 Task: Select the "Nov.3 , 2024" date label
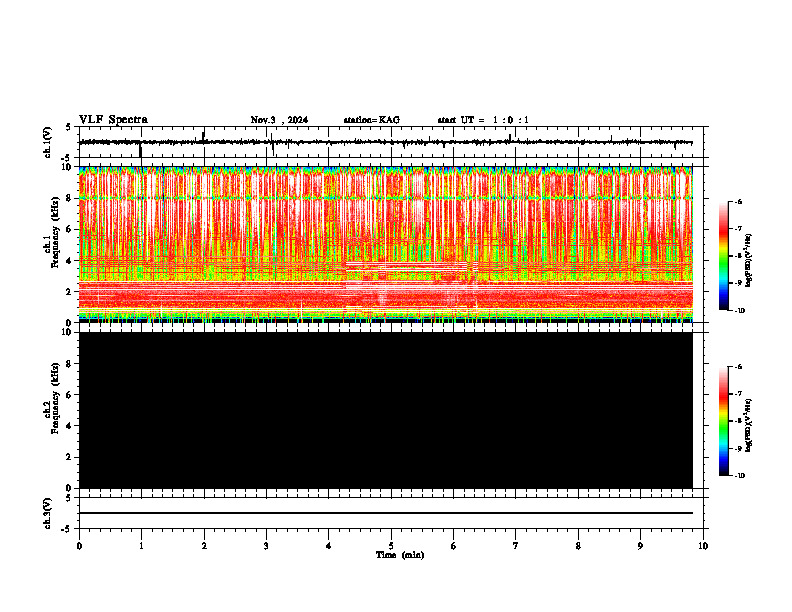[x=279, y=120]
